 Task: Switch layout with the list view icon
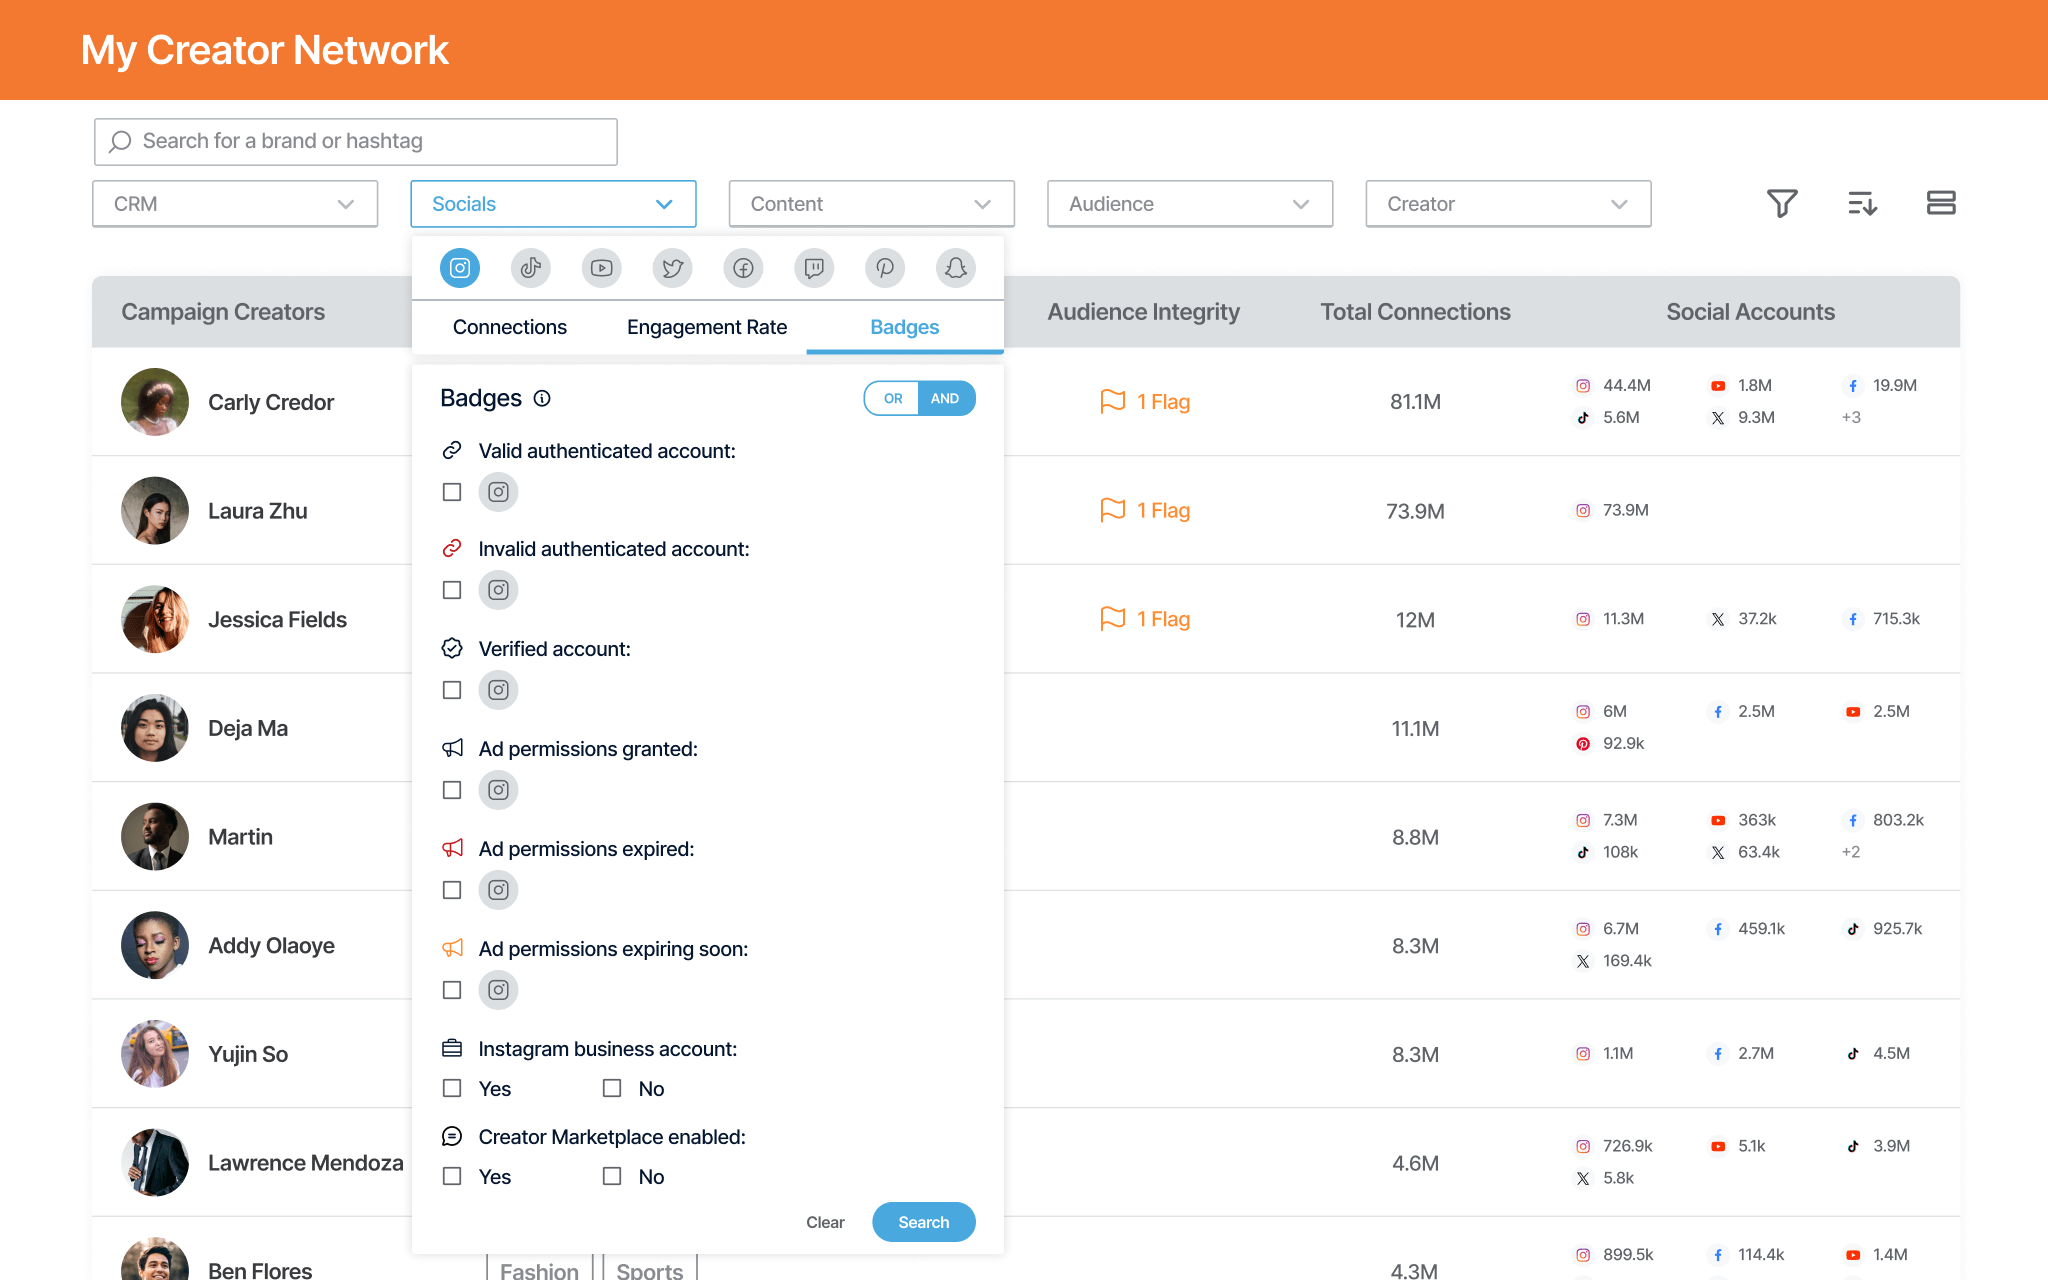[x=1941, y=203]
